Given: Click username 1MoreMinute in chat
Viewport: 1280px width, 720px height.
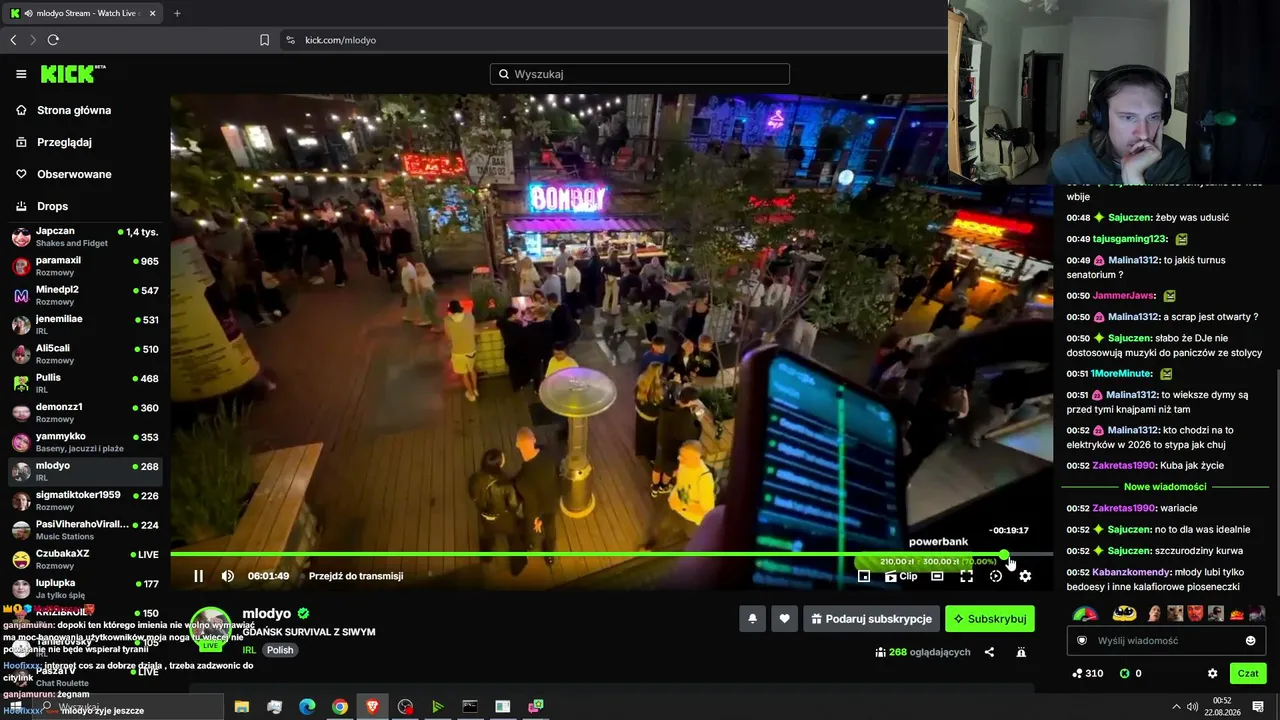Looking at the screenshot, I should coord(1121,374).
